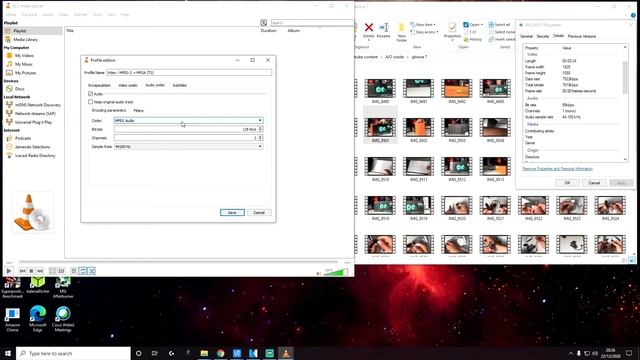Viewport: 640px width, 360px height.
Task: Click the Previous media button in VLC
Action: (x=22, y=271)
